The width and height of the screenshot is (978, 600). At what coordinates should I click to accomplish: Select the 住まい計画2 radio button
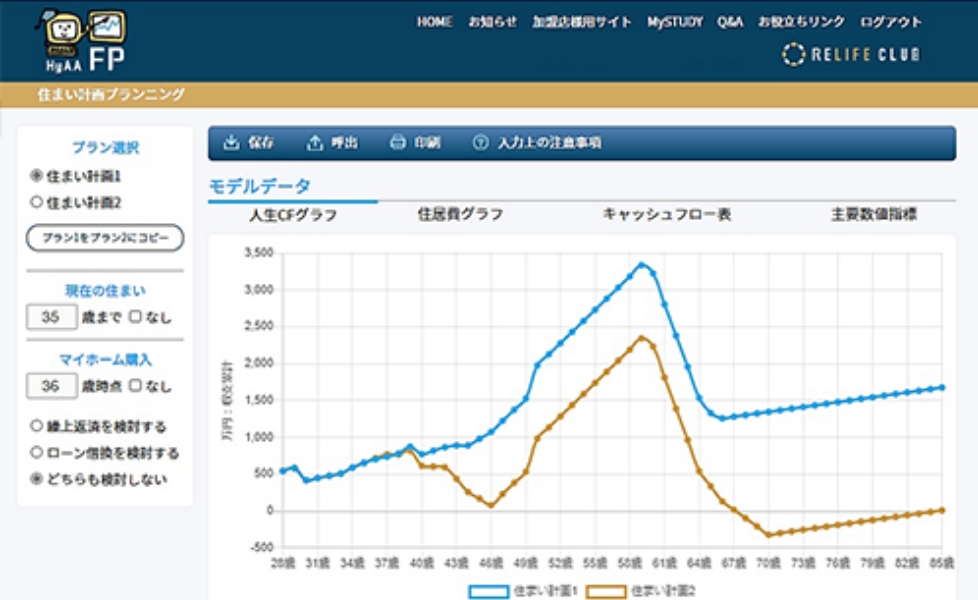pyautogui.click(x=36, y=202)
